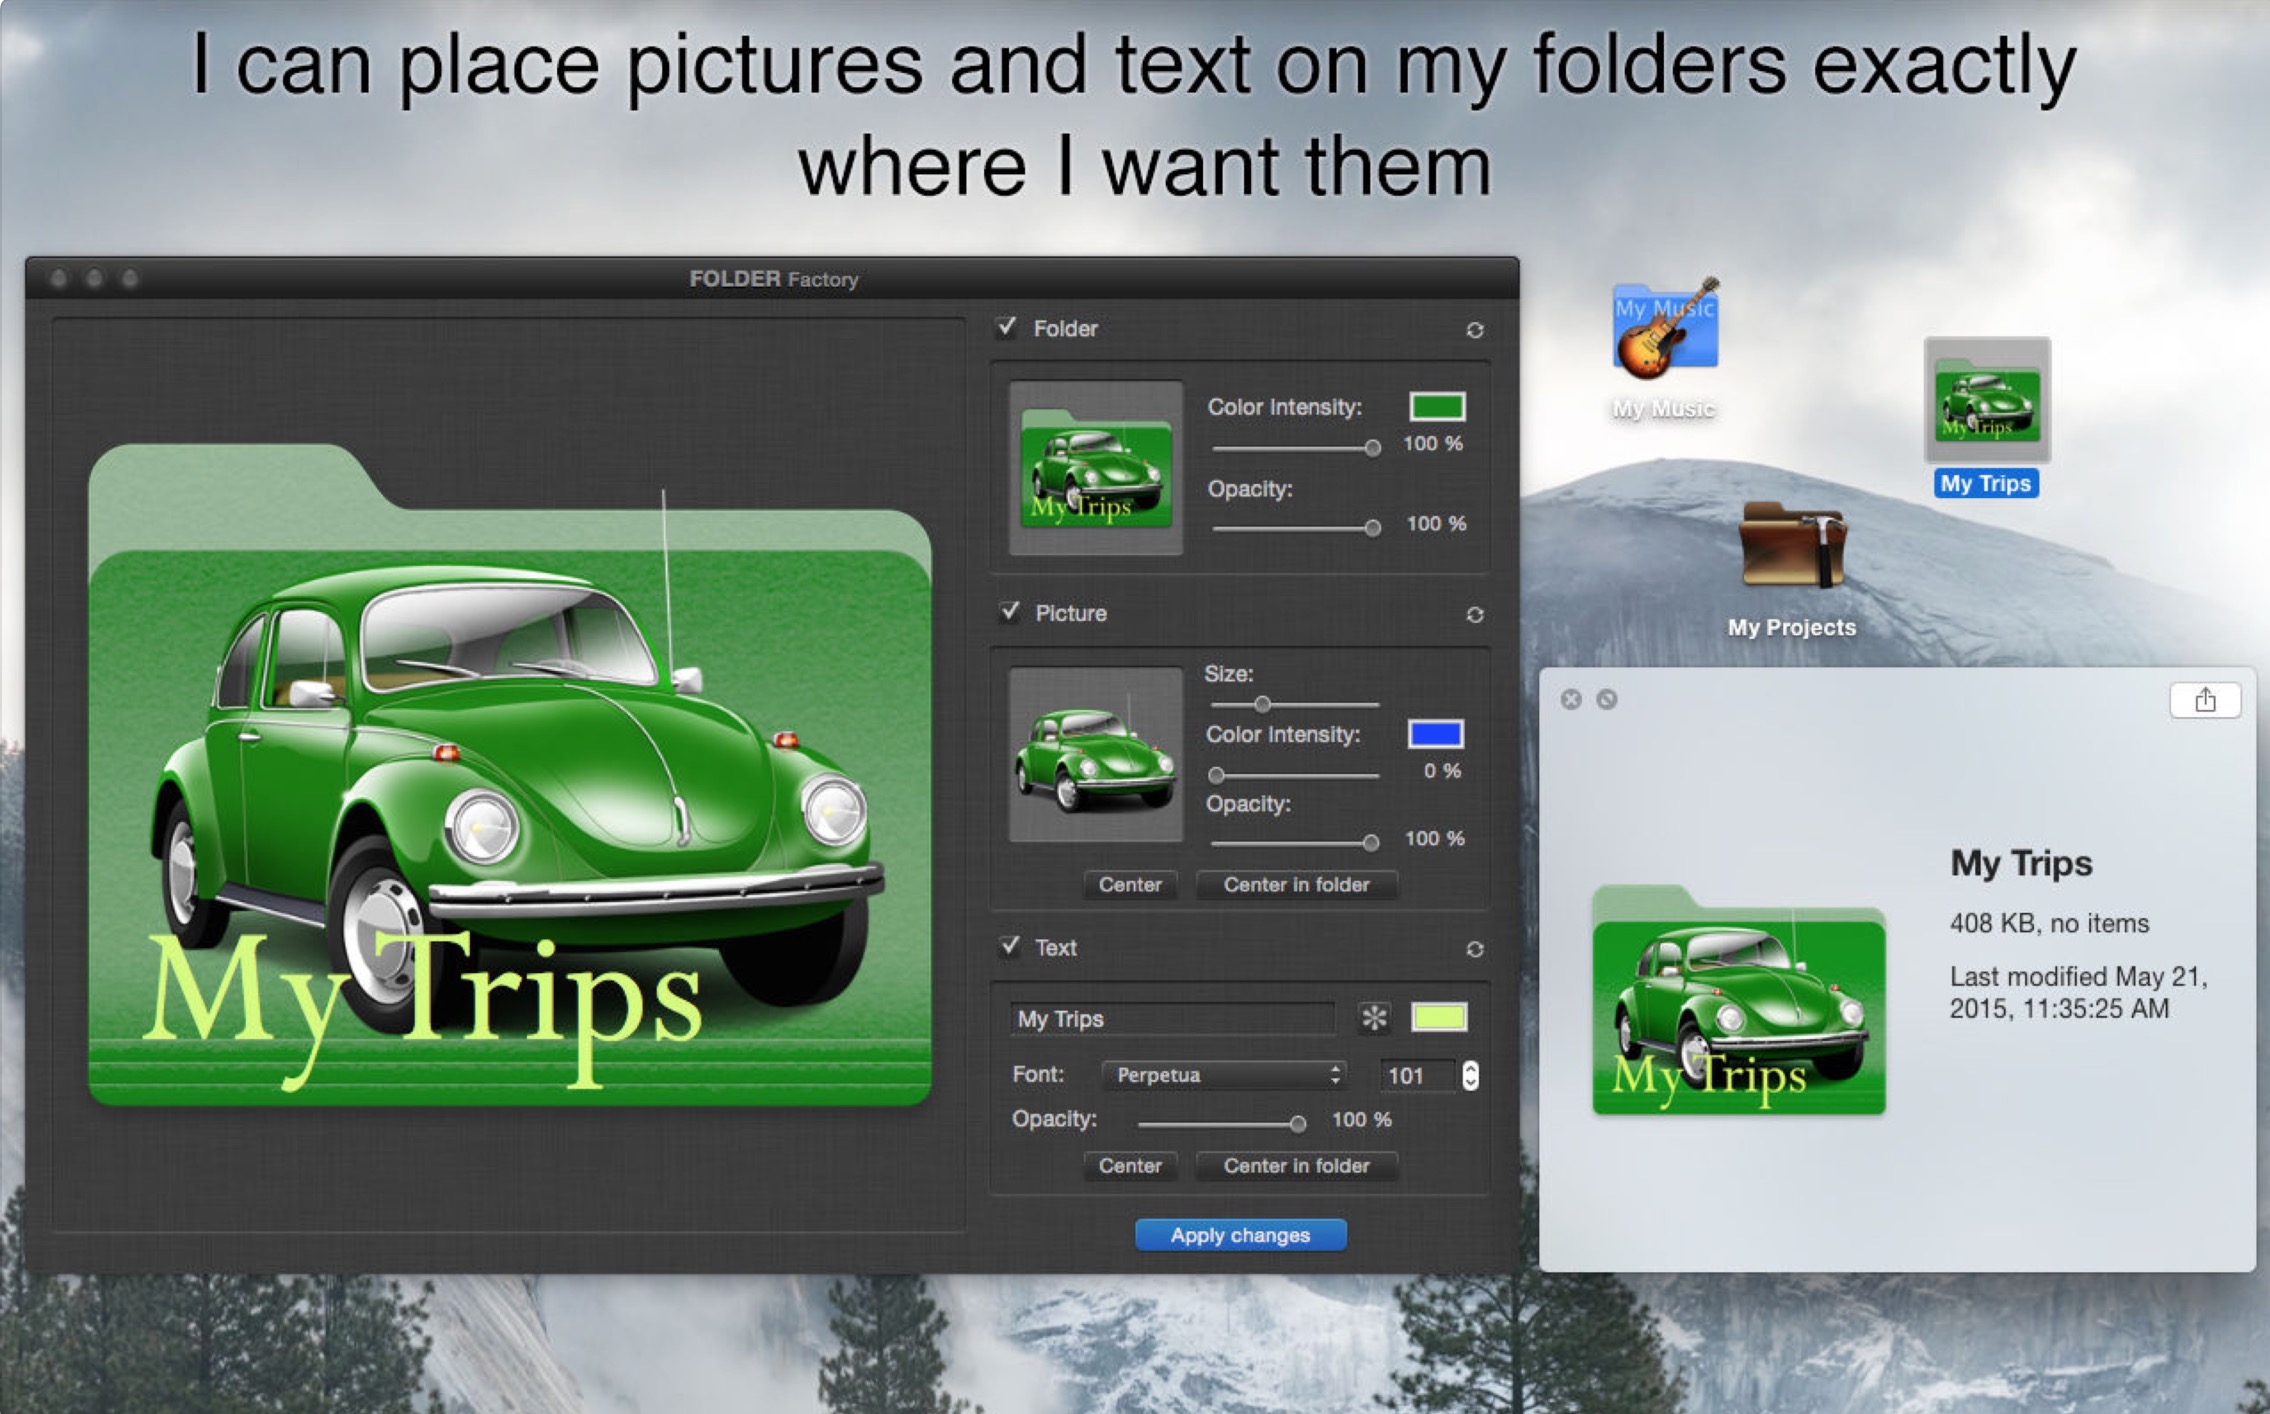Toggle the Picture checkbox
This screenshot has height=1414, width=2270.
(1010, 612)
